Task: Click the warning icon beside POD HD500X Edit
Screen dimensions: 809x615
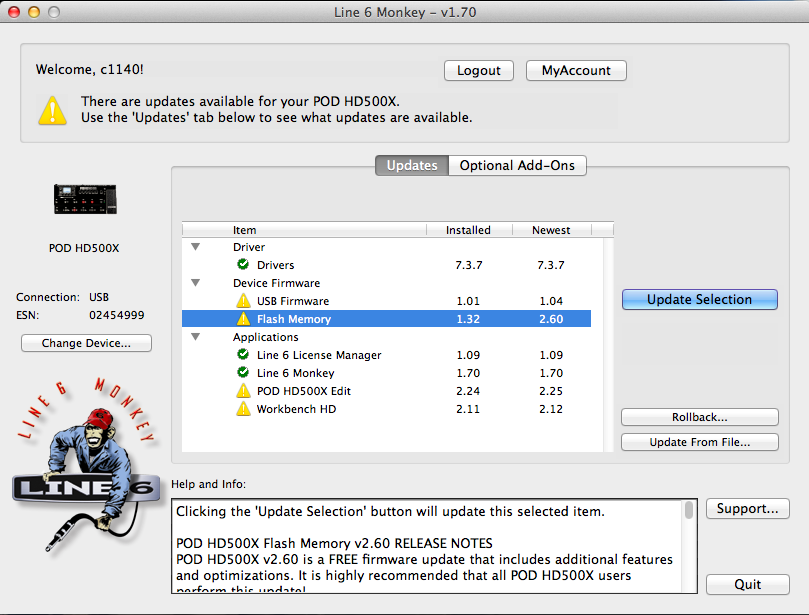Action: pos(243,391)
